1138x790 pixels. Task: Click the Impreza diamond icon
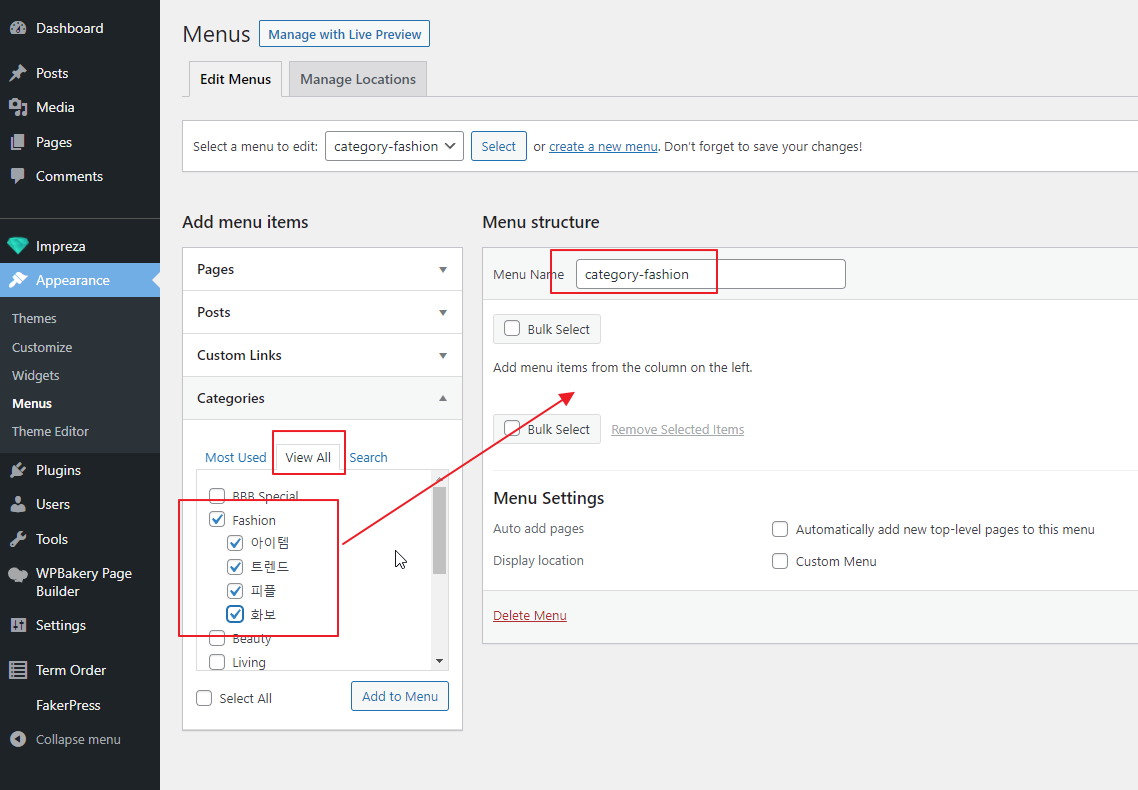(x=18, y=246)
